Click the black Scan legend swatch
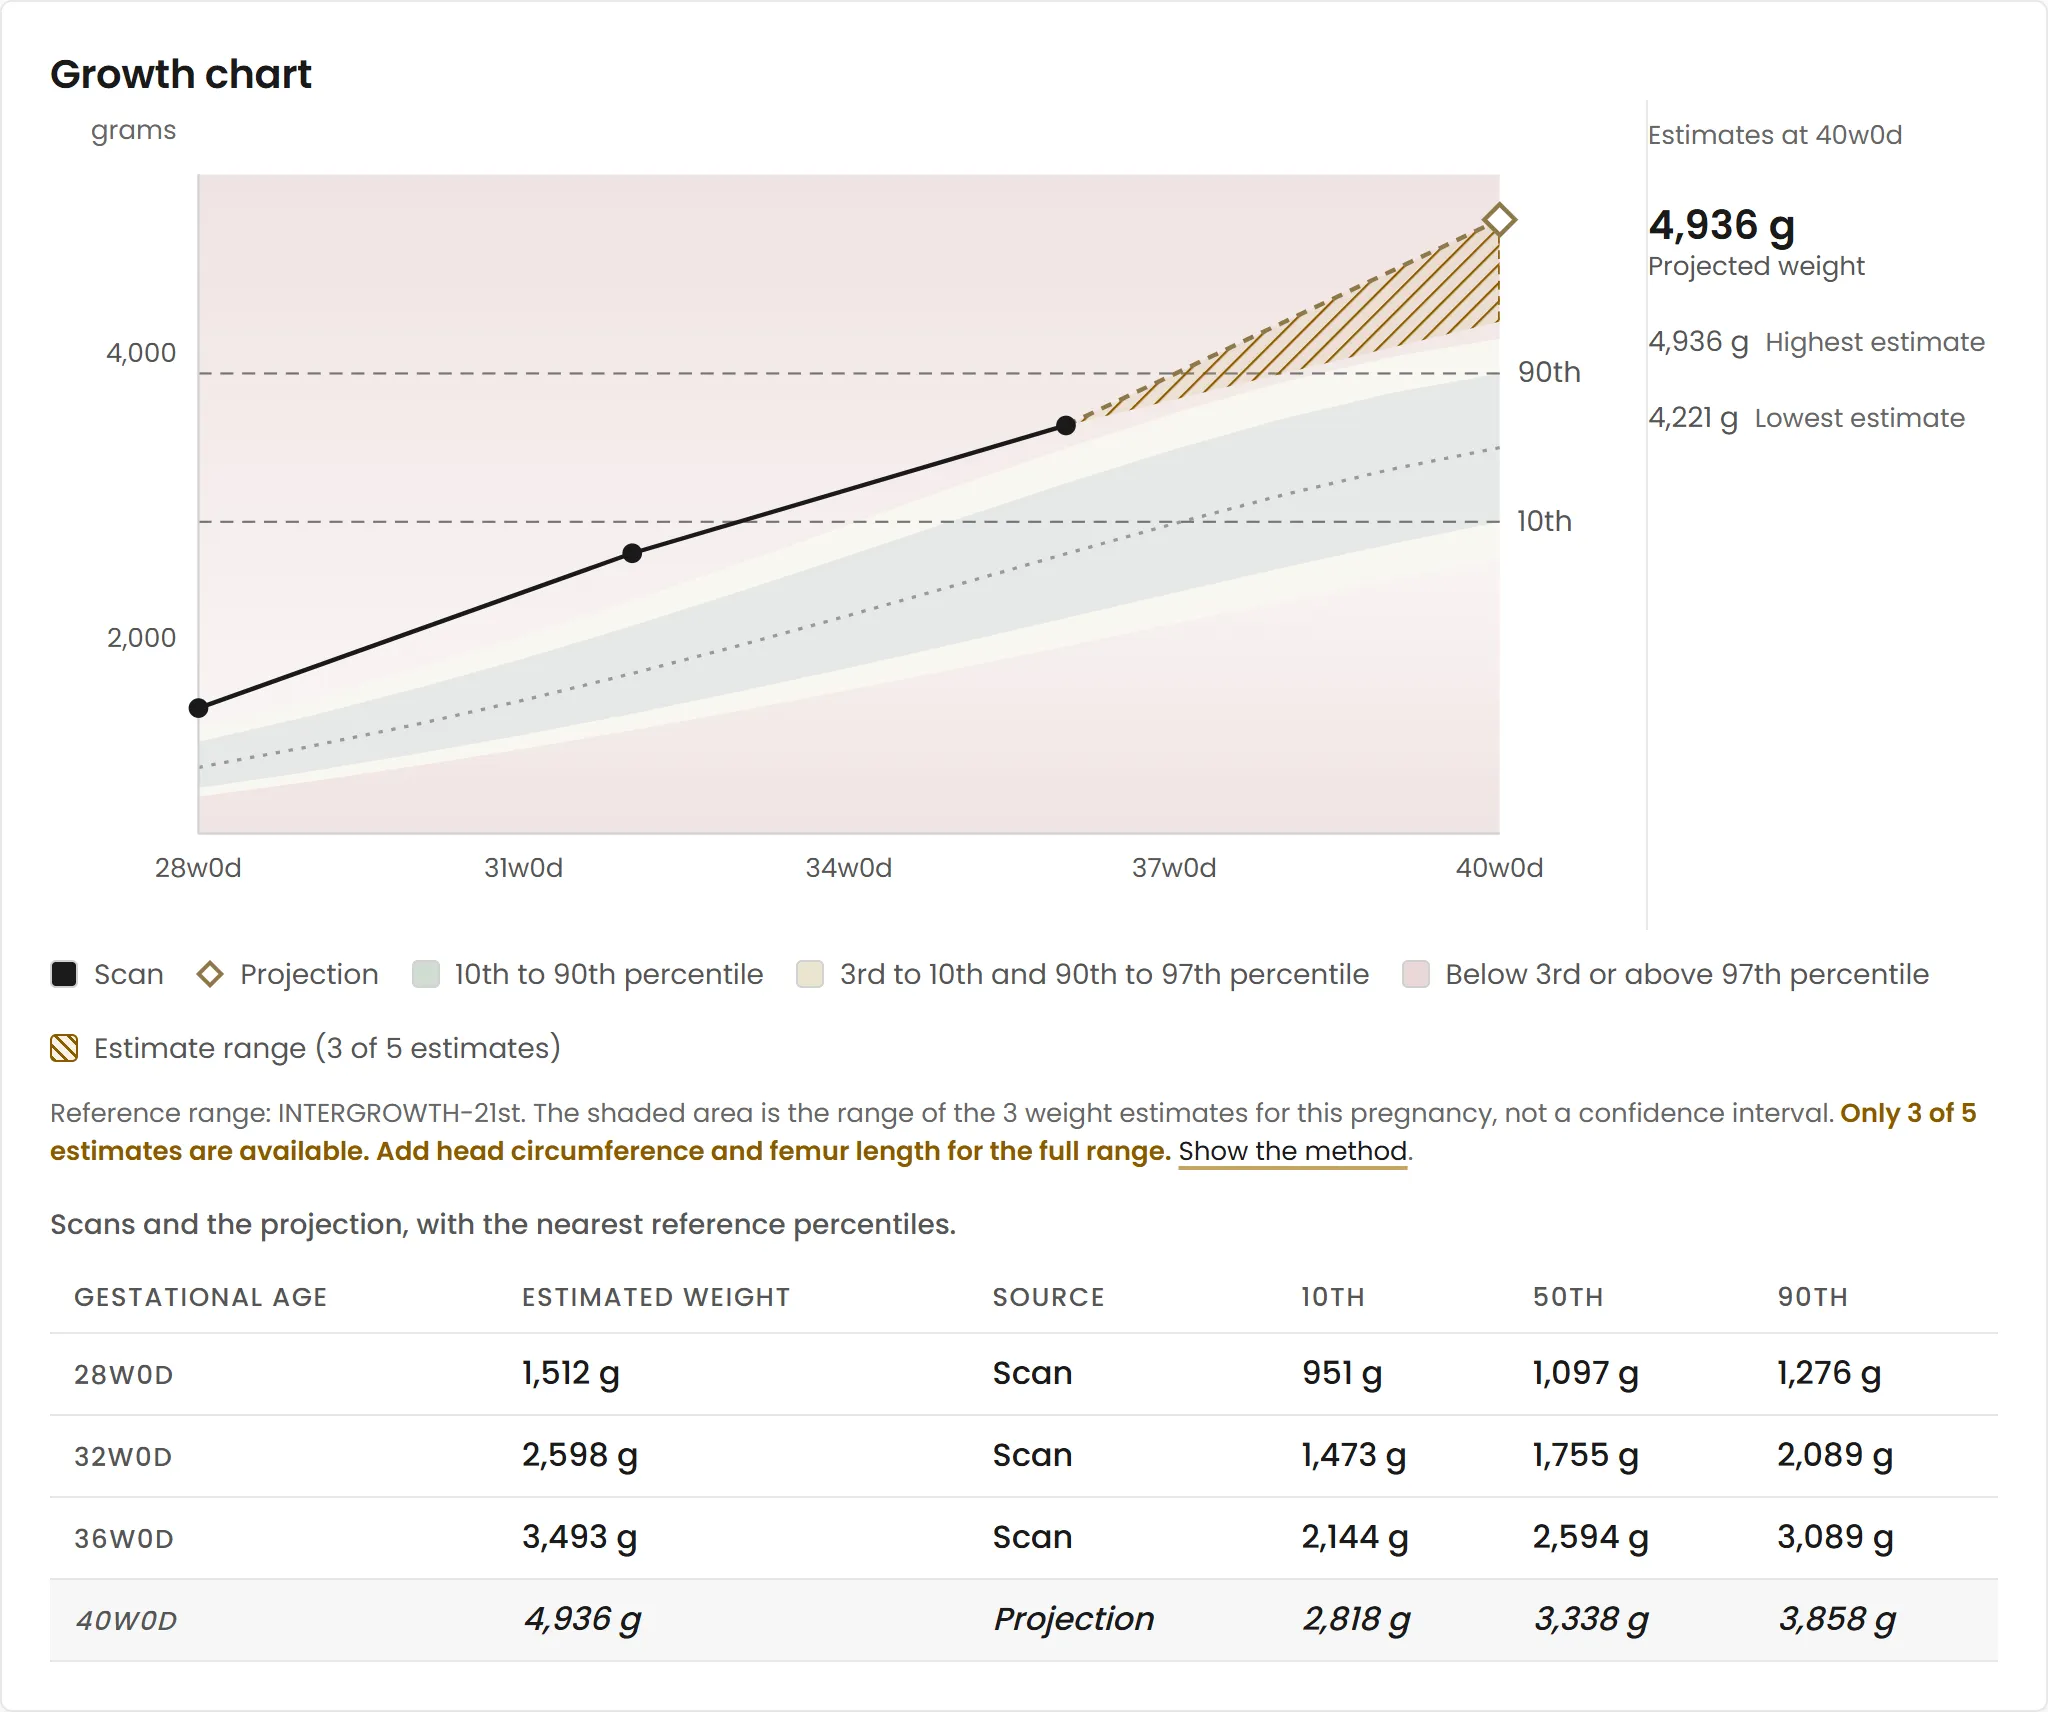The image size is (2048, 1712). [x=64, y=974]
